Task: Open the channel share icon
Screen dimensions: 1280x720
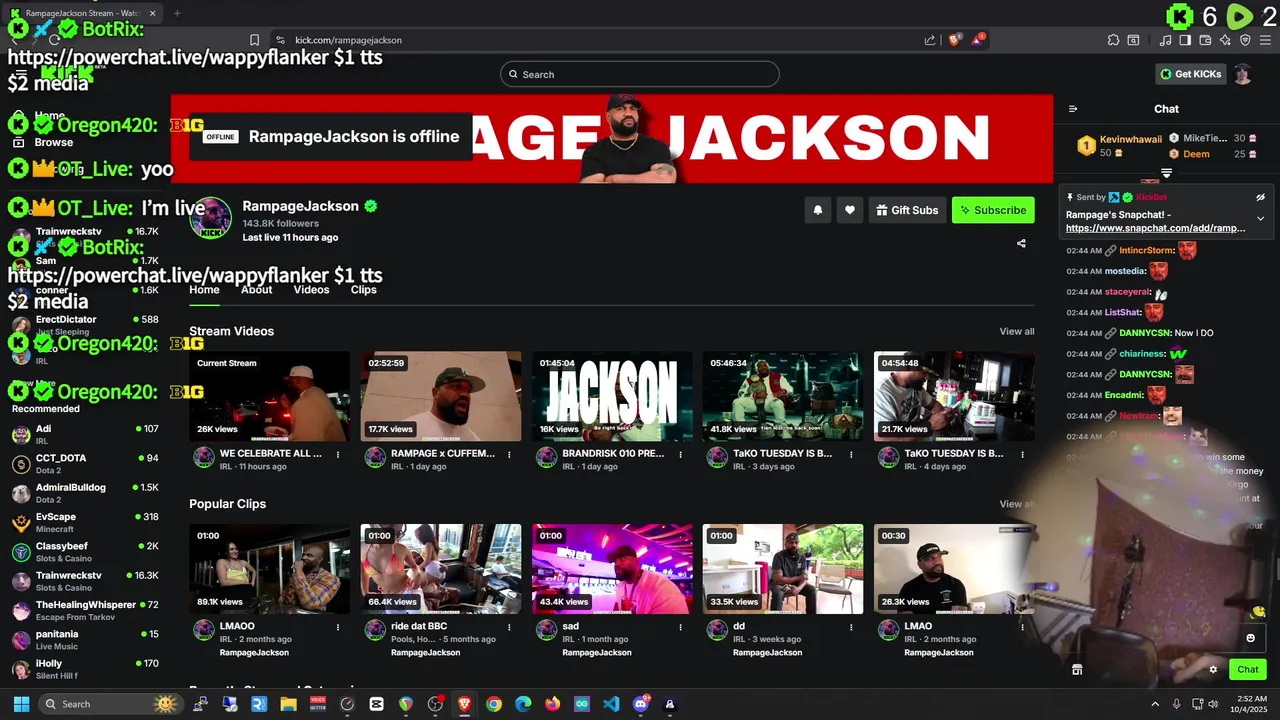Action: click(1021, 243)
